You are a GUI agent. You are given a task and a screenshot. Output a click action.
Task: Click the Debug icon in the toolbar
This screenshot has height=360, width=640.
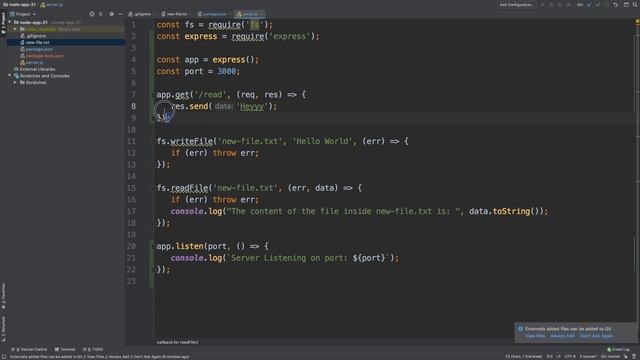tap(551, 4)
